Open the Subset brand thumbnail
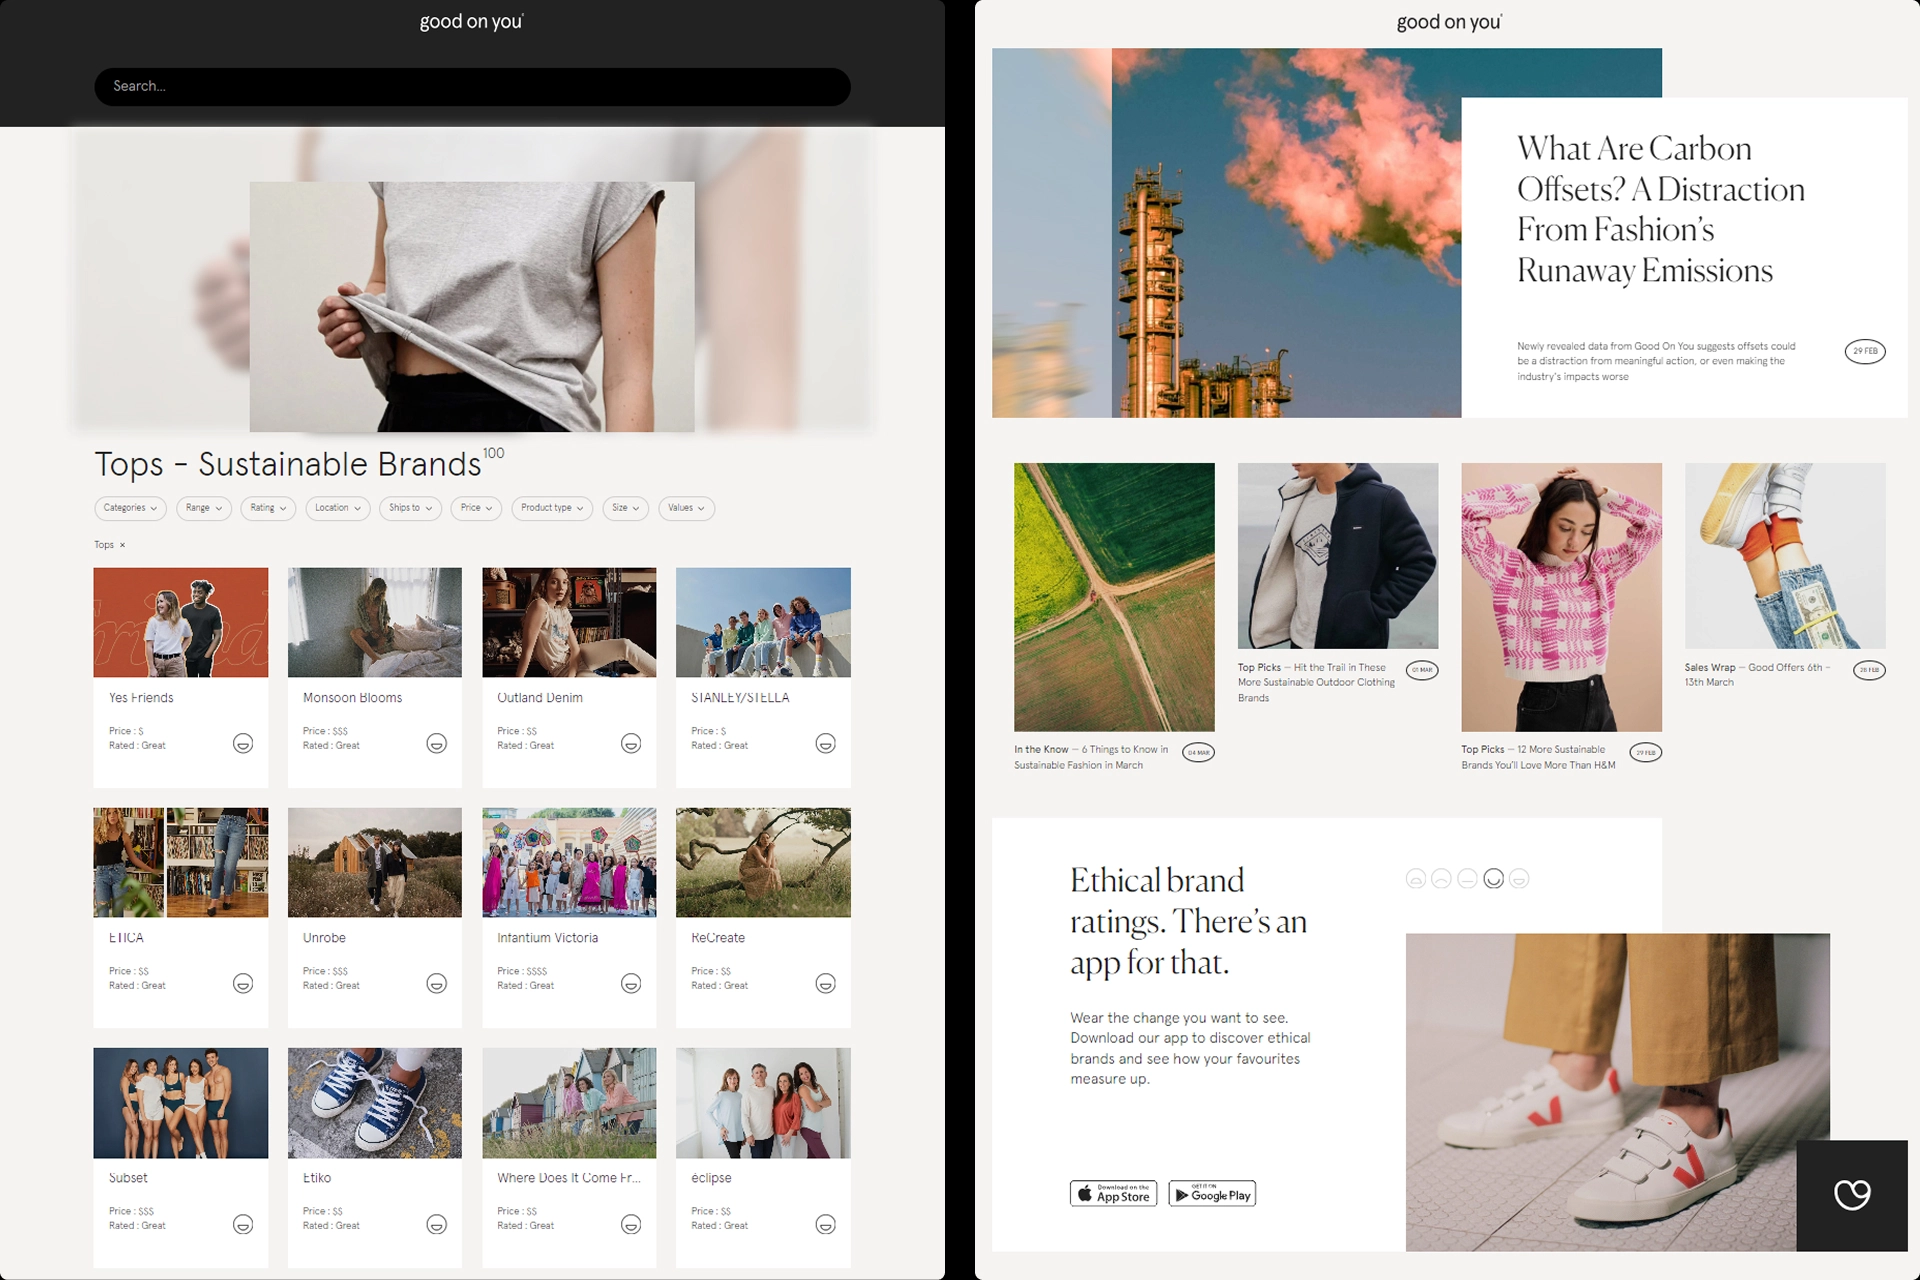The image size is (1920, 1280). (181, 1103)
